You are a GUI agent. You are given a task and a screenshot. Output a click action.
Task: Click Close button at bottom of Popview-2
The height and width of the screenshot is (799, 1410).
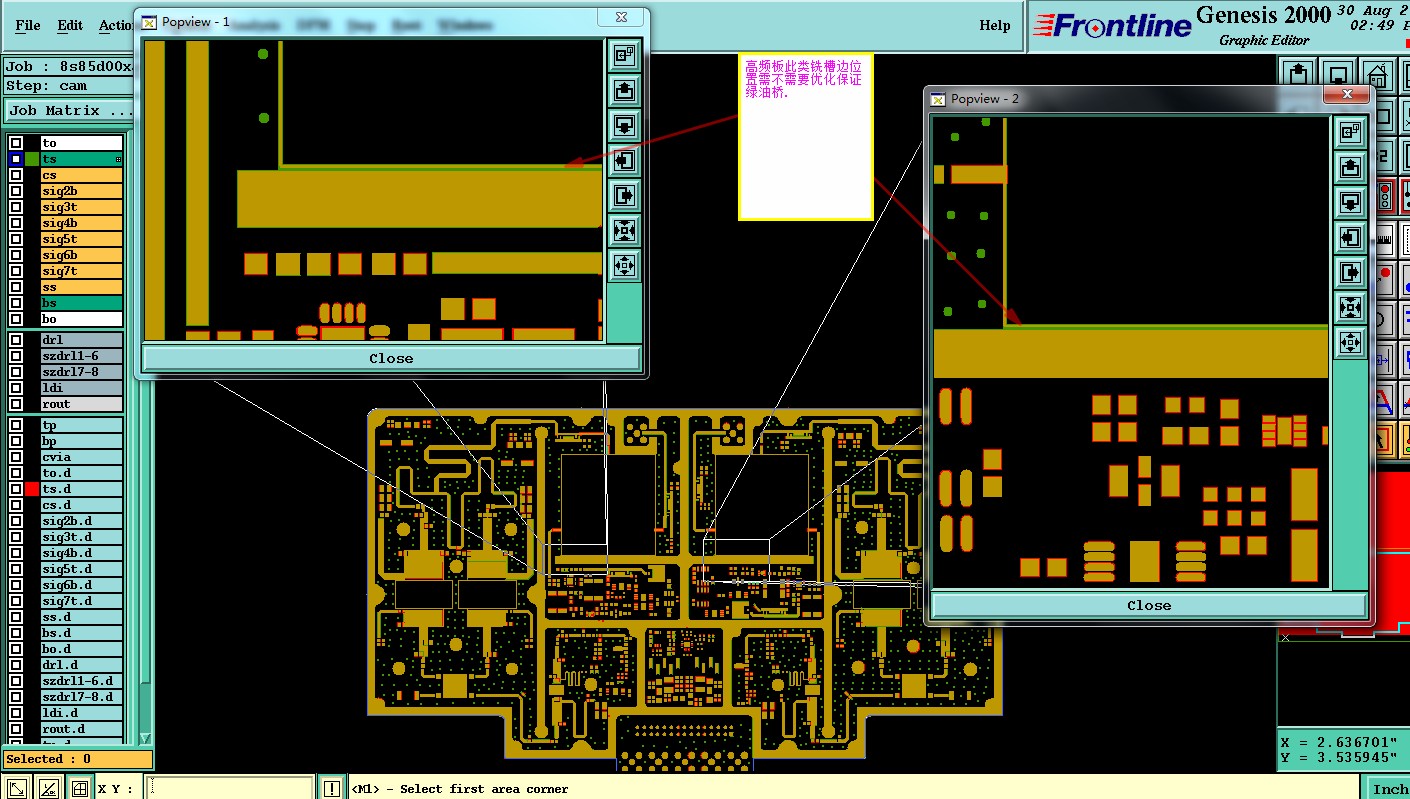(1149, 605)
